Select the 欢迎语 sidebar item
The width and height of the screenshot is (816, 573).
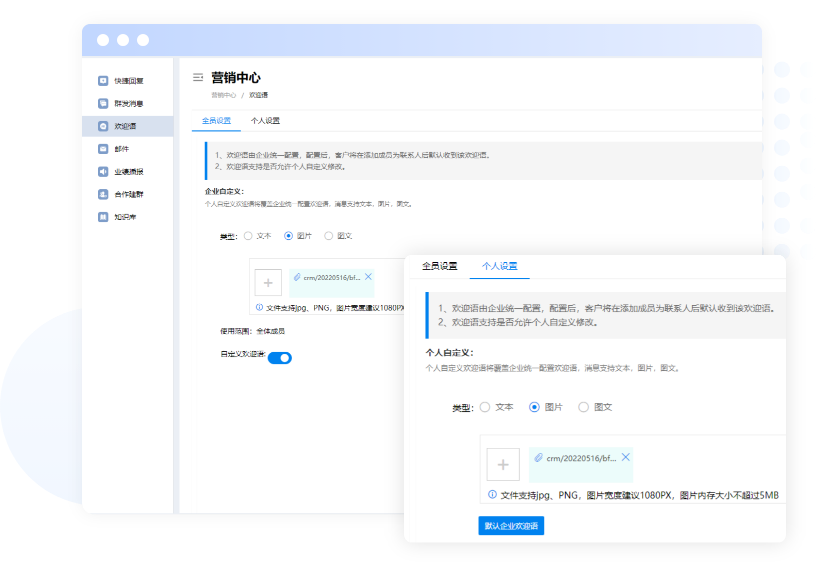point(125,127)
